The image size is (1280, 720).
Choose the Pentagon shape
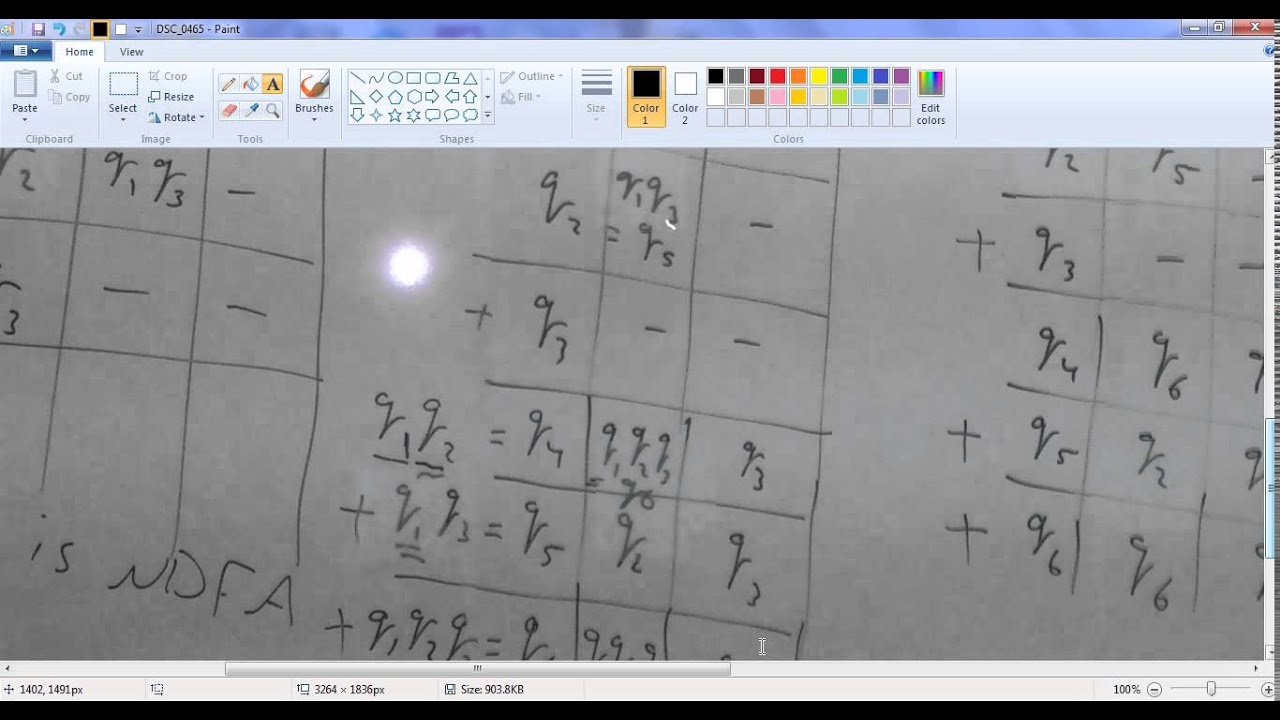(x=395, y=97)
